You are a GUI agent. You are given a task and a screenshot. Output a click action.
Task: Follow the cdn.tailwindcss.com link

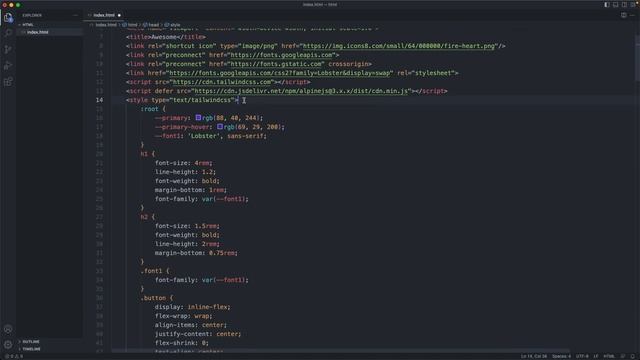222,82
